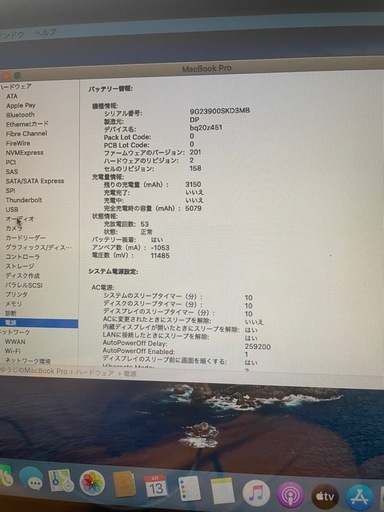
Task: Select ストレージ in the sidebar
Action: (x=20, y=266)
